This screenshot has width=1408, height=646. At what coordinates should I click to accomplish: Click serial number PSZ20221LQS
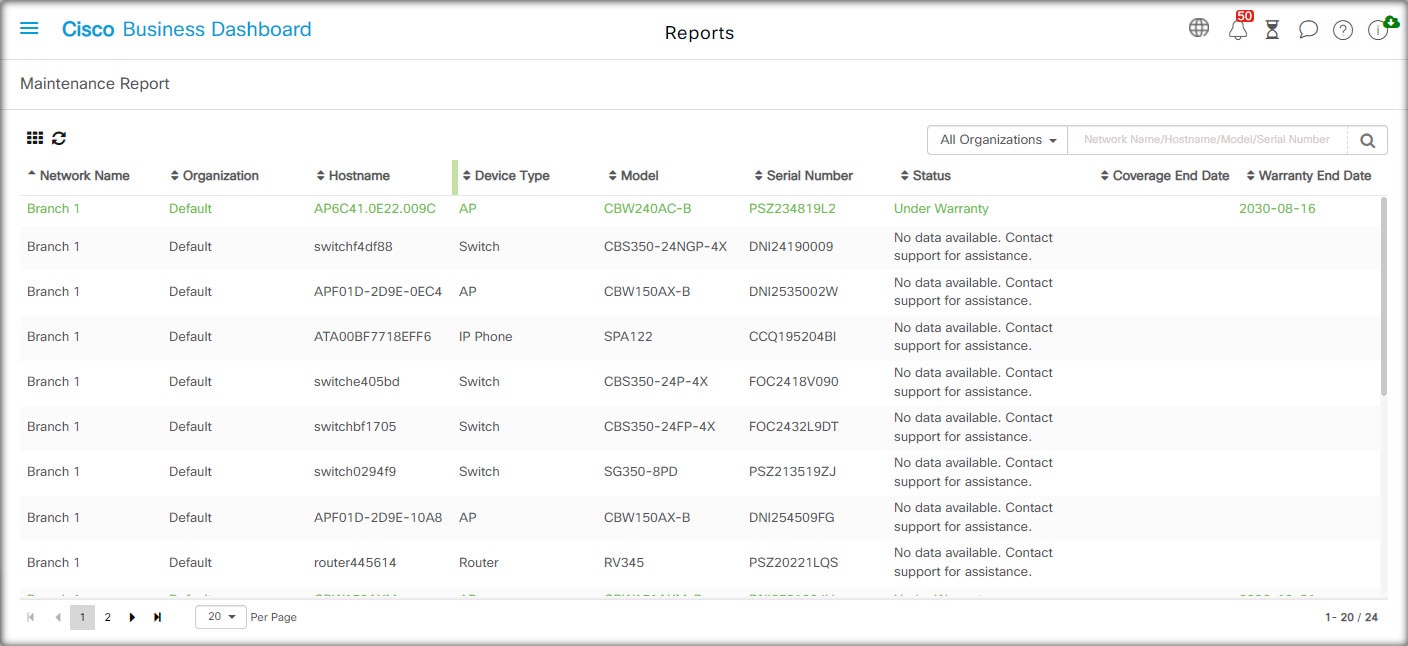[x=793, y=563]
